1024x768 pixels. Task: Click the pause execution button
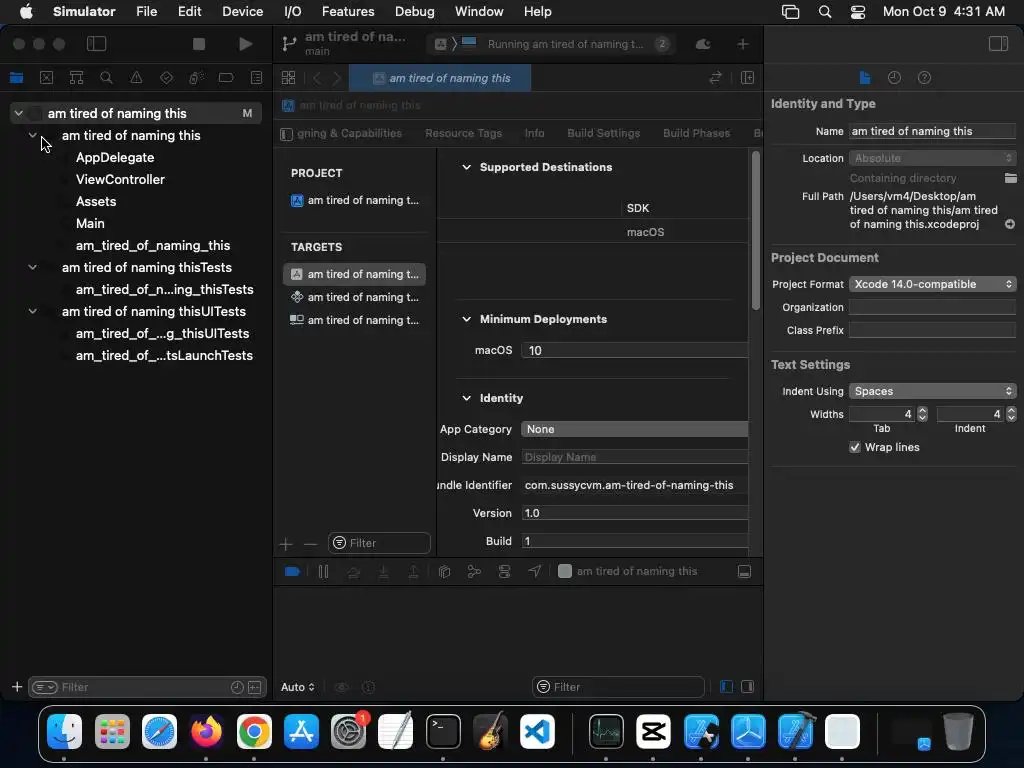click(323, 571)
